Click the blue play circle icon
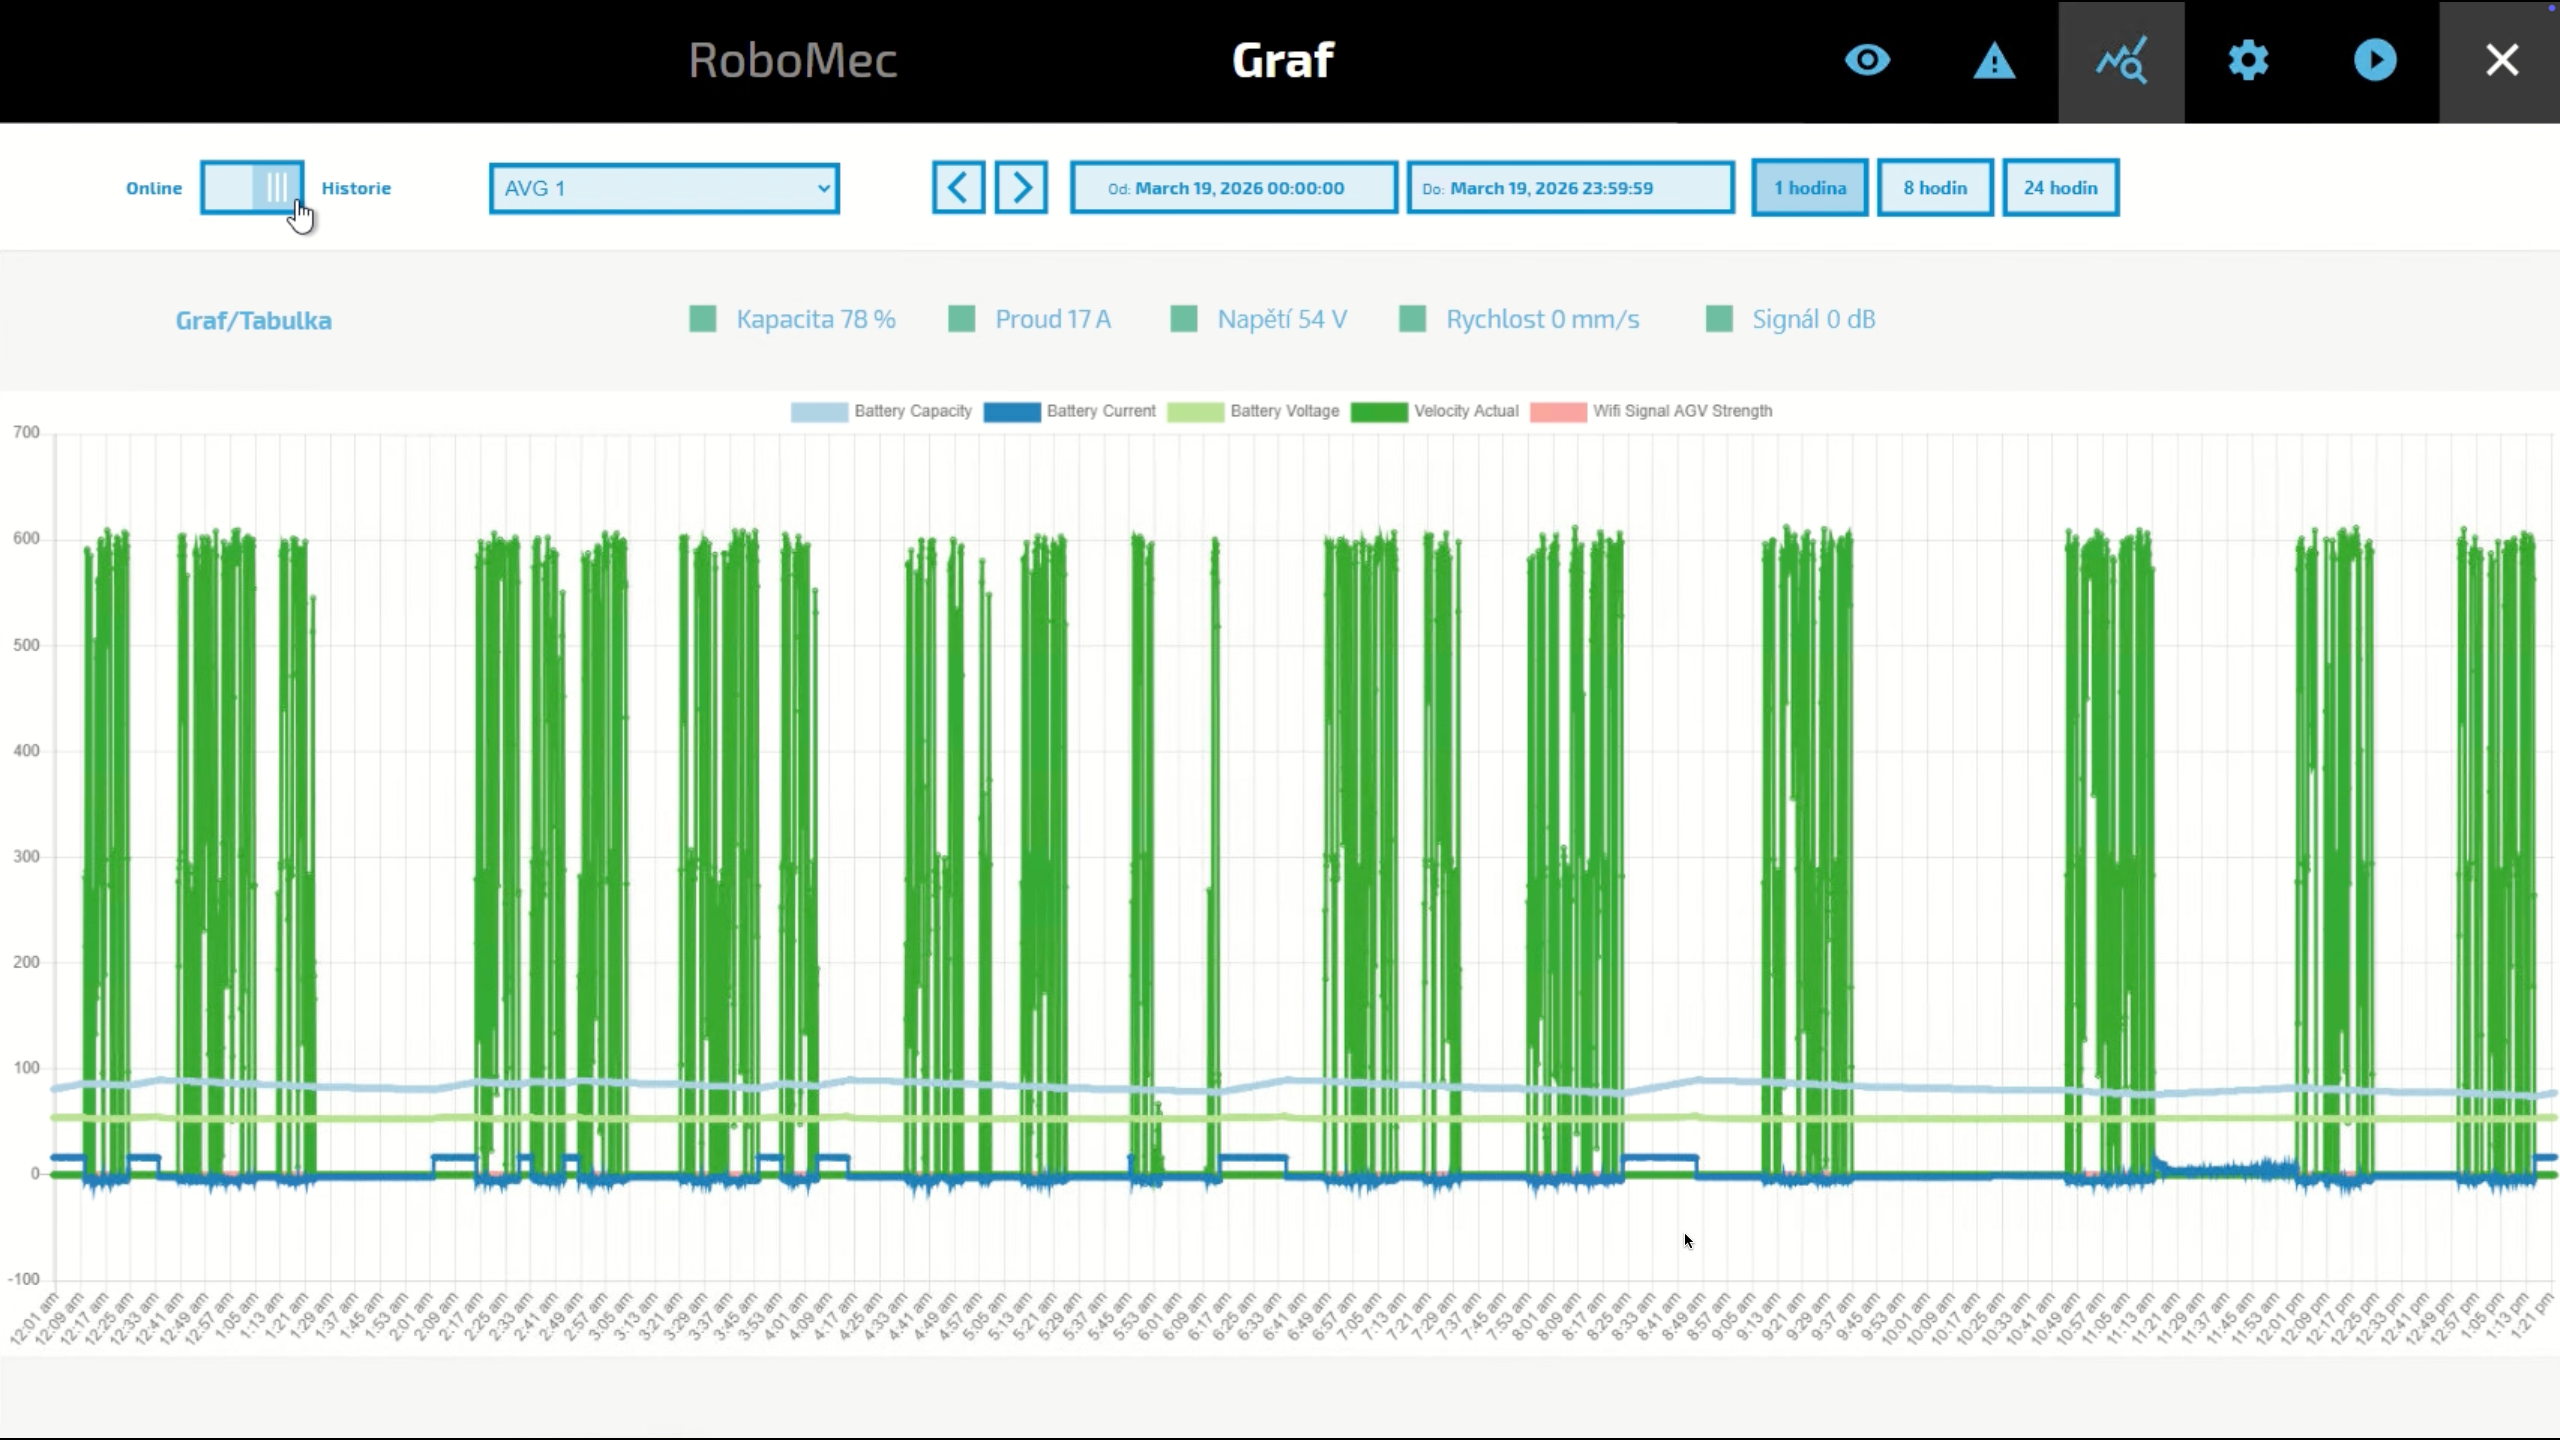Screen dimensions: 2560x1440 tap(2375, 61)
